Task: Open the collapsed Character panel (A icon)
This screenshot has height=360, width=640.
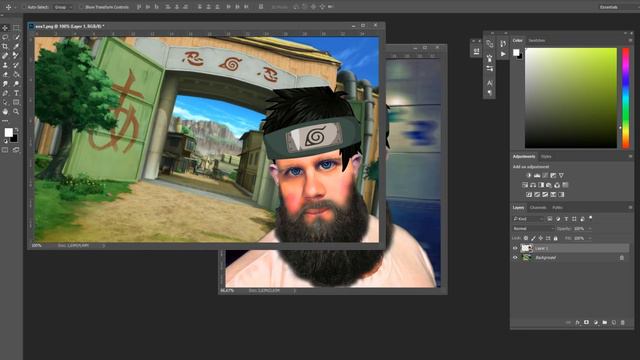Action: pyautogui.click(x=489, y=83)
